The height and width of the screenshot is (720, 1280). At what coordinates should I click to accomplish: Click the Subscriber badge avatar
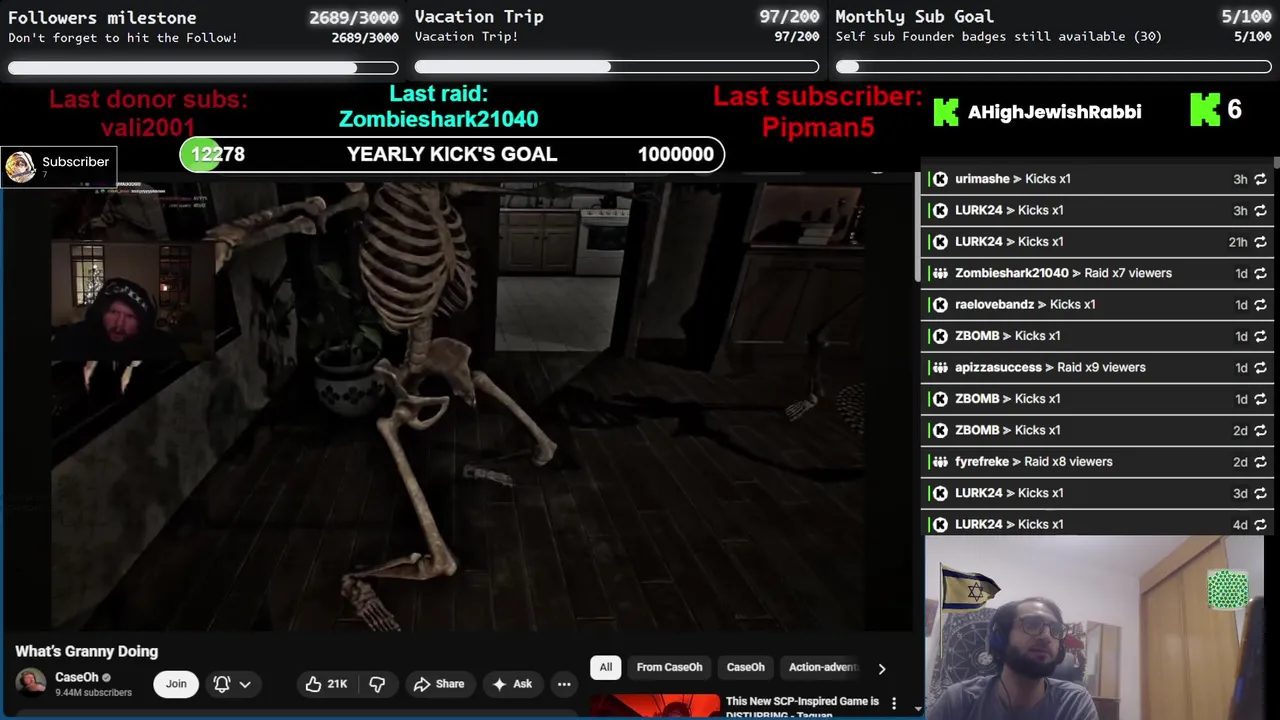pos(20,167)
